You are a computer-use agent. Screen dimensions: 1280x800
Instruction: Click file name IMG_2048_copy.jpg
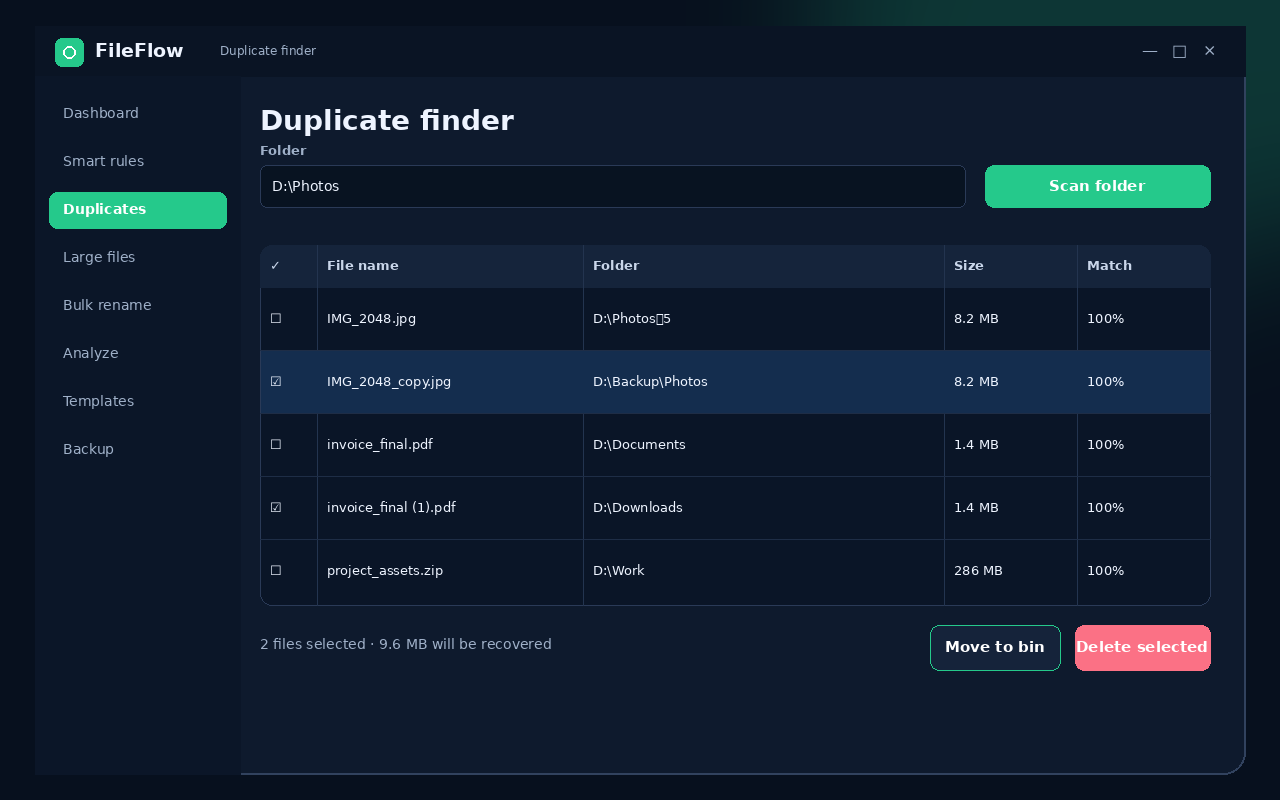(389, 382)
